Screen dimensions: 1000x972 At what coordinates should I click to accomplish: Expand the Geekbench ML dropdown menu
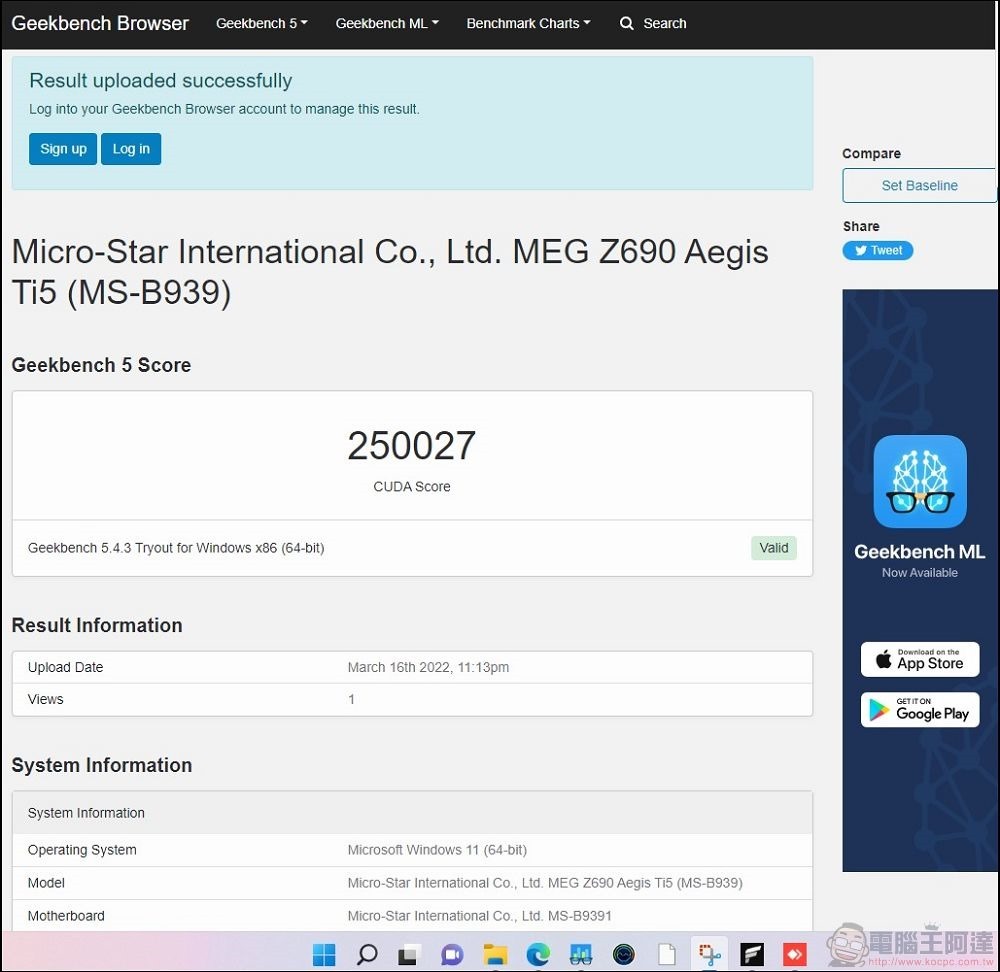pyautogui.click(x=386, y=23)
